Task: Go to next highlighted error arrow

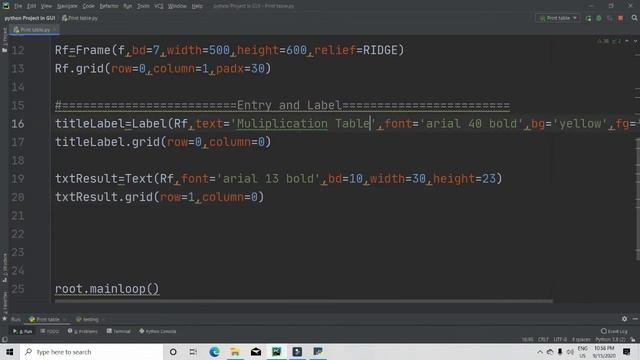Action: [x=635, y=41]
